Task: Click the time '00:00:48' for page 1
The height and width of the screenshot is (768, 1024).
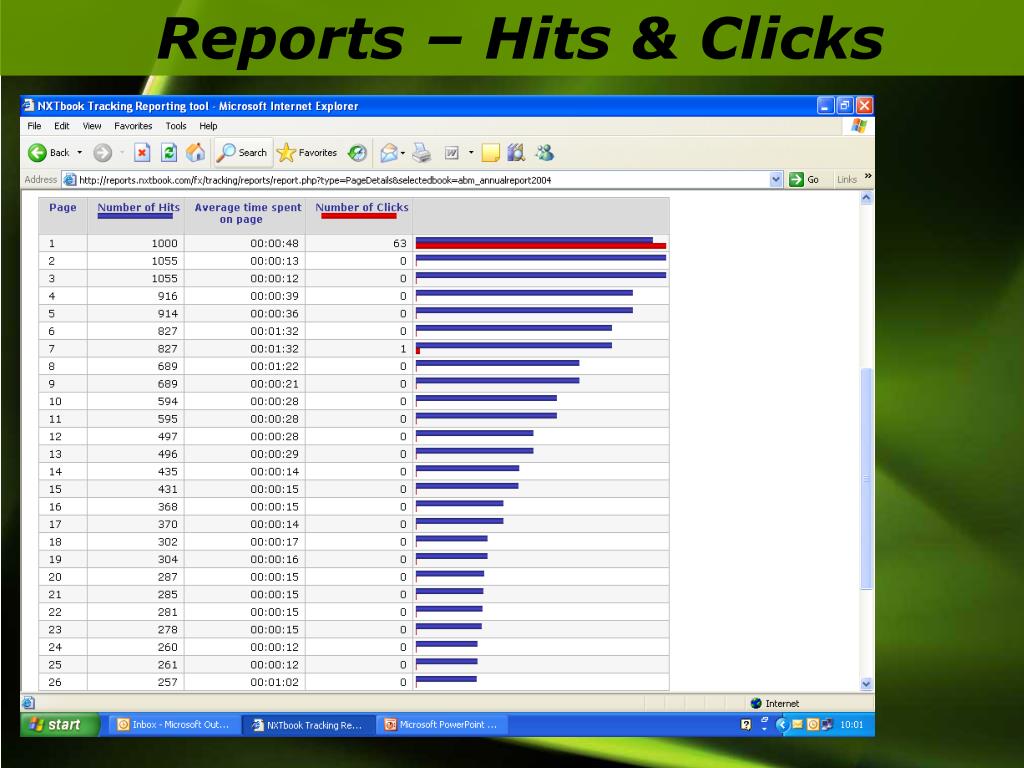Action: [274, 243]
